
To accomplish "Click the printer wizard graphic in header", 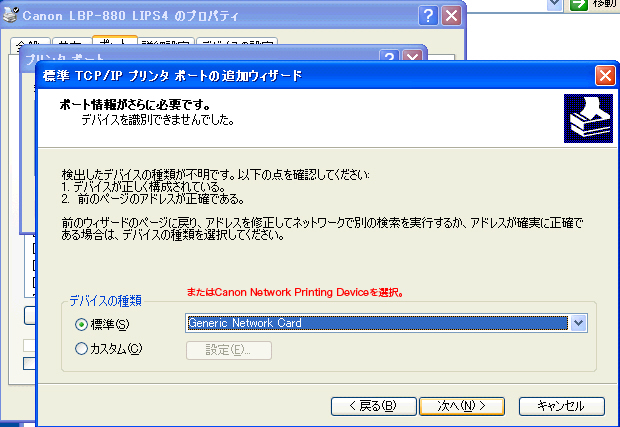I will (588, 118).
